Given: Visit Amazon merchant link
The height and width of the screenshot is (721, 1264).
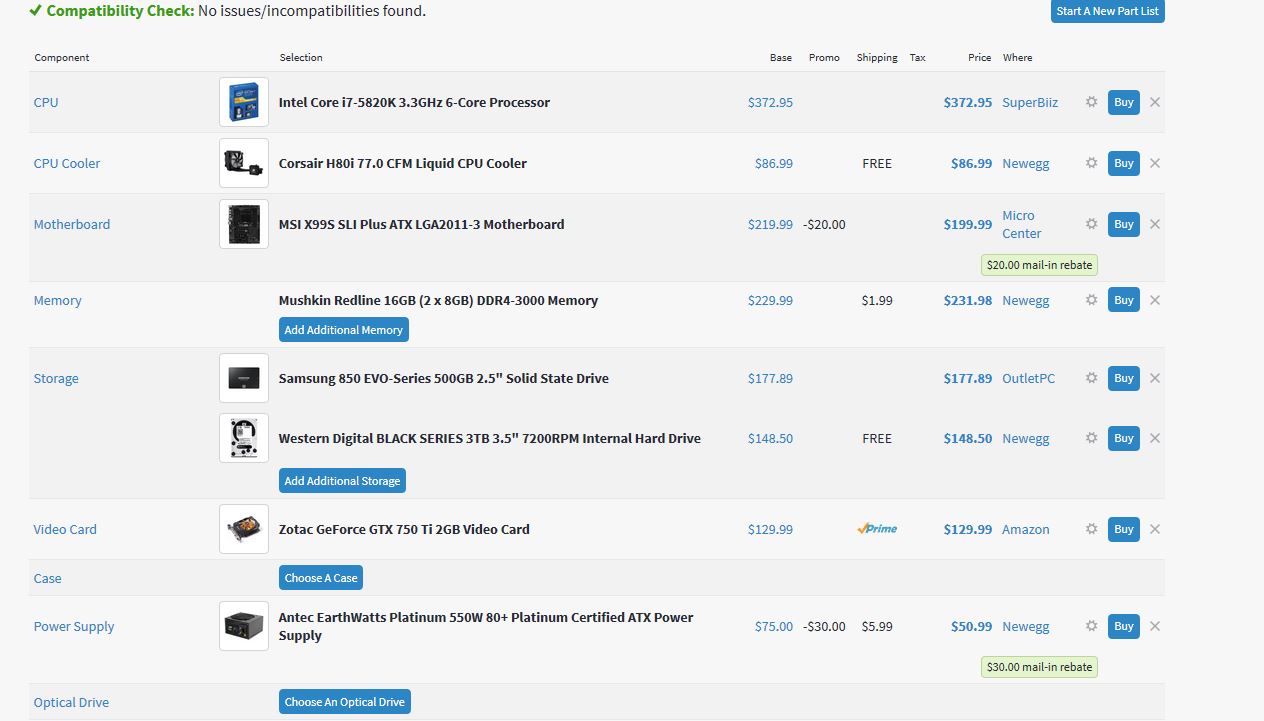Looking at the screenshot, I should (1026, 529).
